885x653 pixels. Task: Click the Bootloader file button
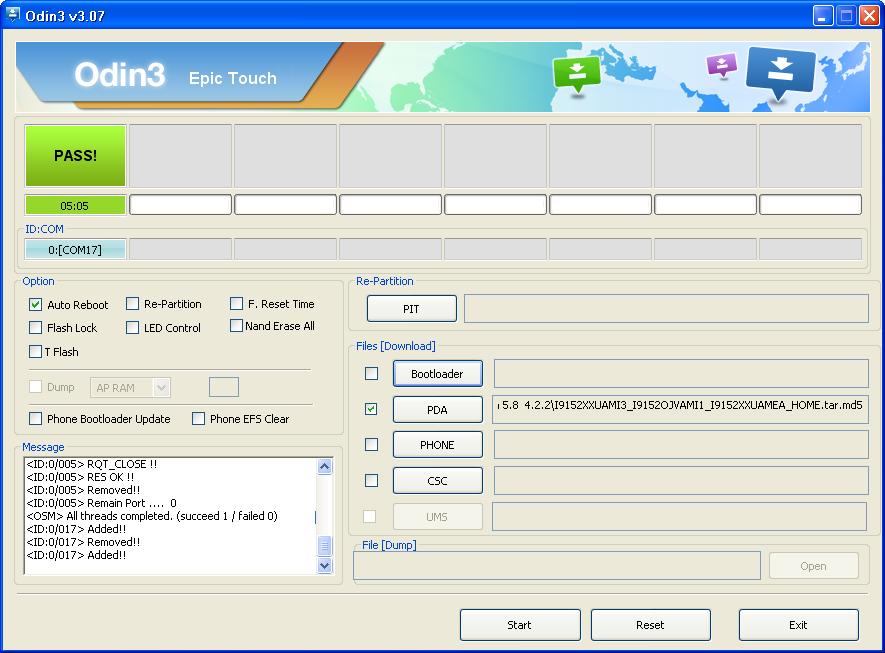pyautogui.click(x=437, y=374)
